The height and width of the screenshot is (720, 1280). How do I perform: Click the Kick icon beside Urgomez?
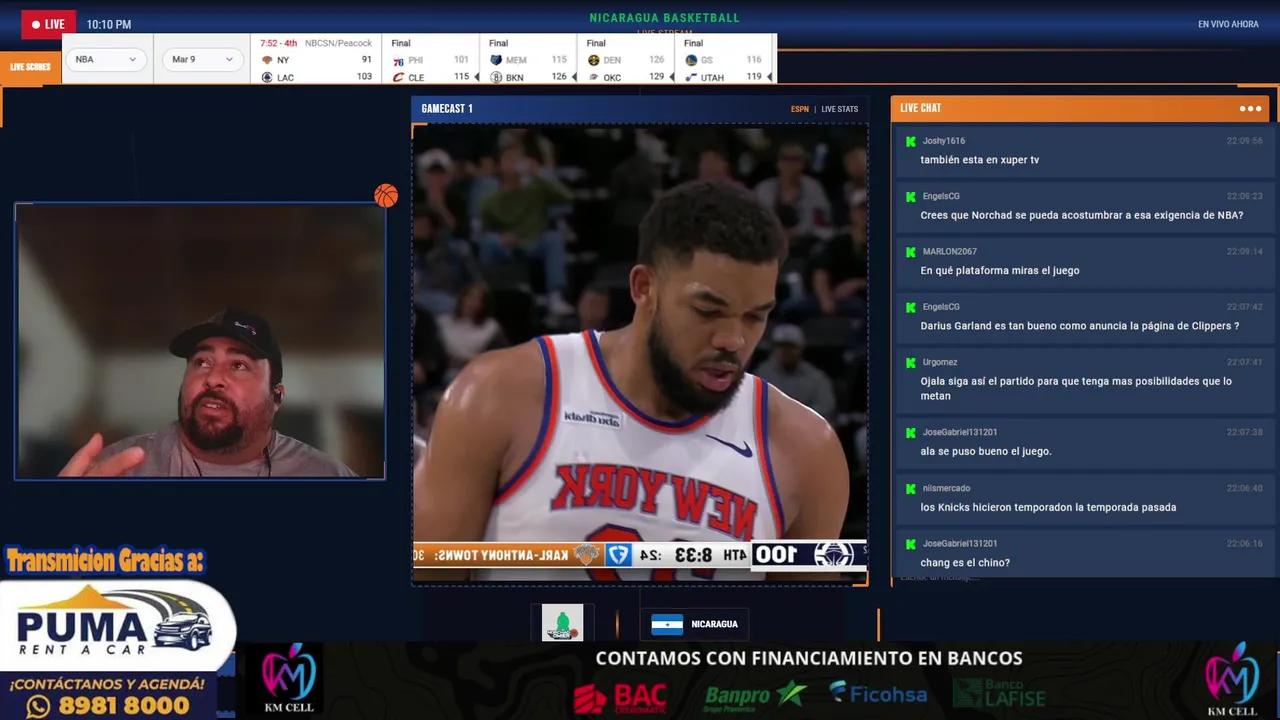(910, 363)
